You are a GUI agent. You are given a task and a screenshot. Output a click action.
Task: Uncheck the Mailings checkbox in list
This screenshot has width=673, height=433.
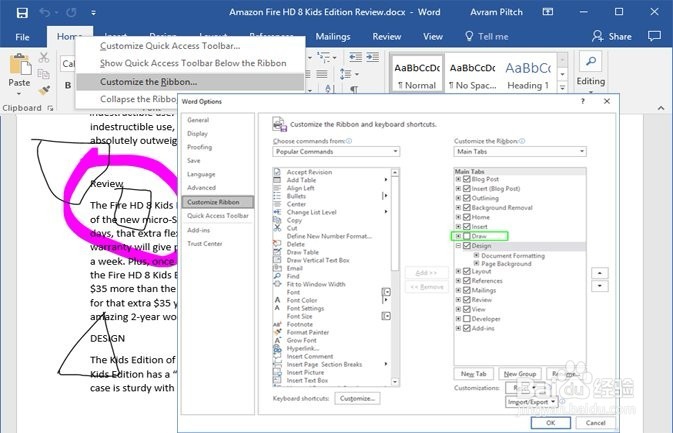point(467,290)
